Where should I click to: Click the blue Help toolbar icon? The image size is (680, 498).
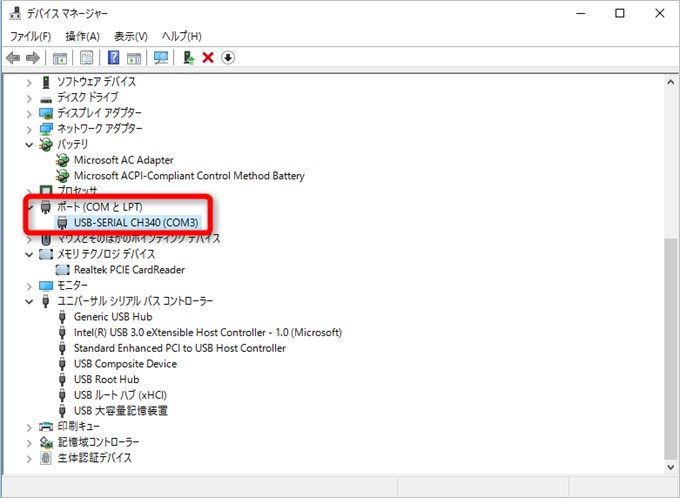[x=113, y=58]
